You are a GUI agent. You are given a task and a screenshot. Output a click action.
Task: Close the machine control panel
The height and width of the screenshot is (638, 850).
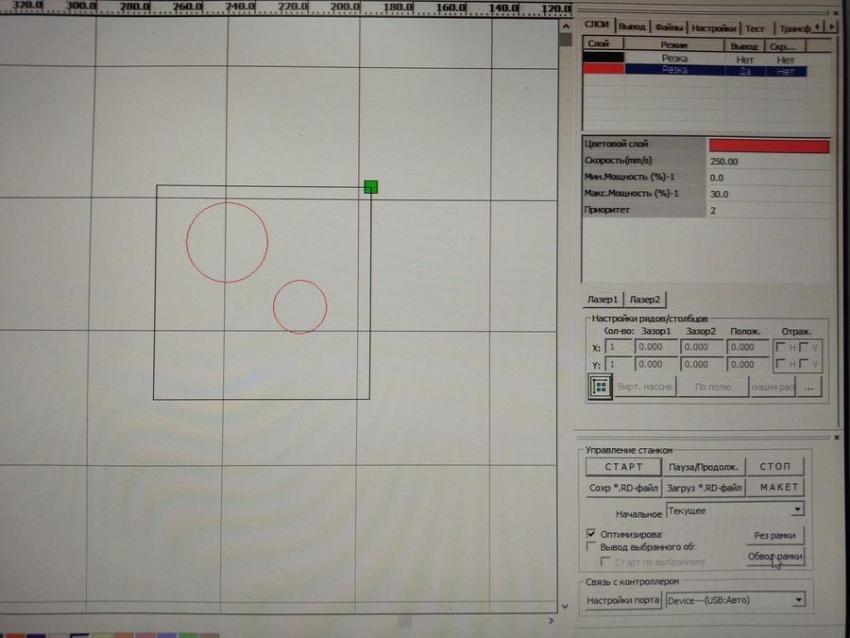pyautogui.click(x=835, y=436)
